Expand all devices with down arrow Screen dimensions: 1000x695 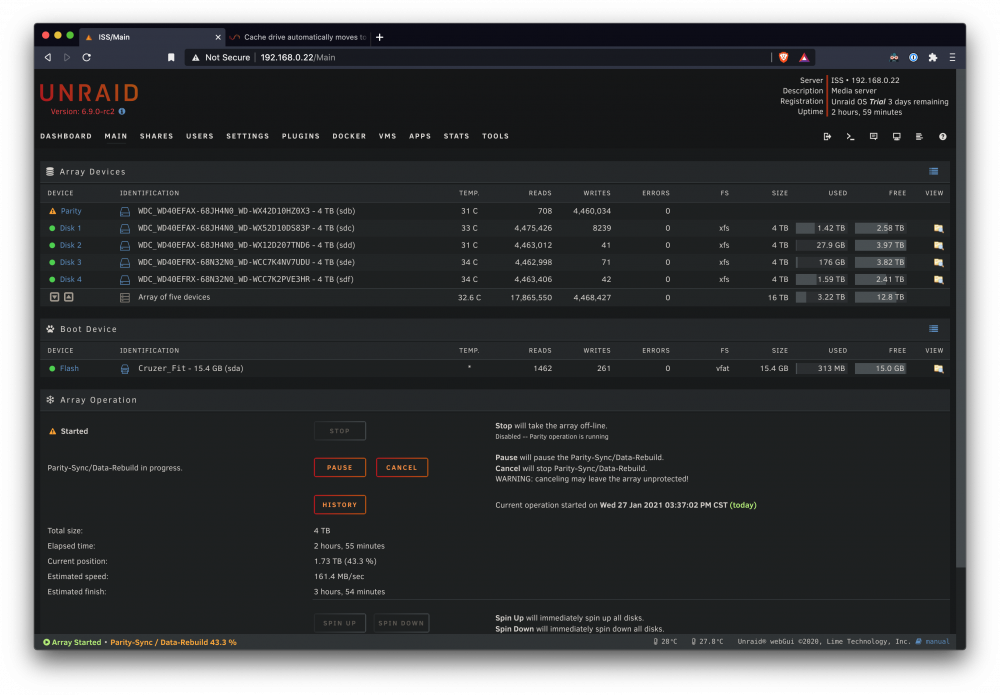55,297
